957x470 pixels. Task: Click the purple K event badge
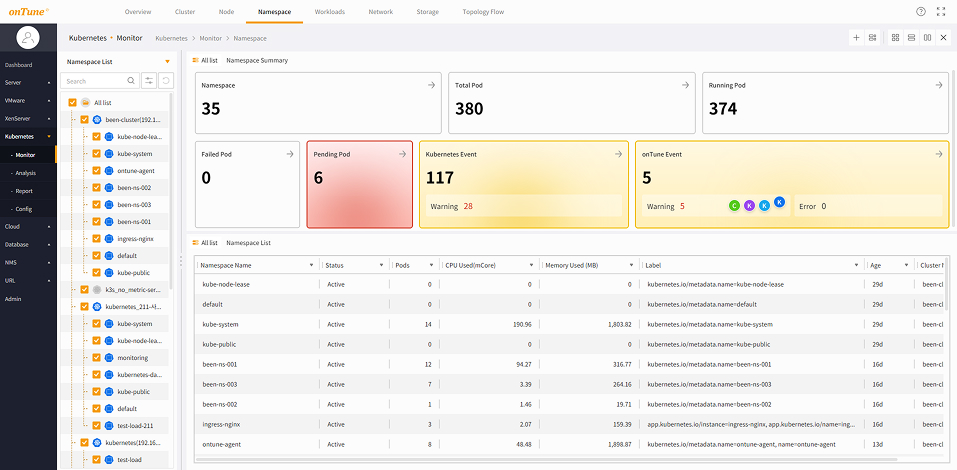749,206
